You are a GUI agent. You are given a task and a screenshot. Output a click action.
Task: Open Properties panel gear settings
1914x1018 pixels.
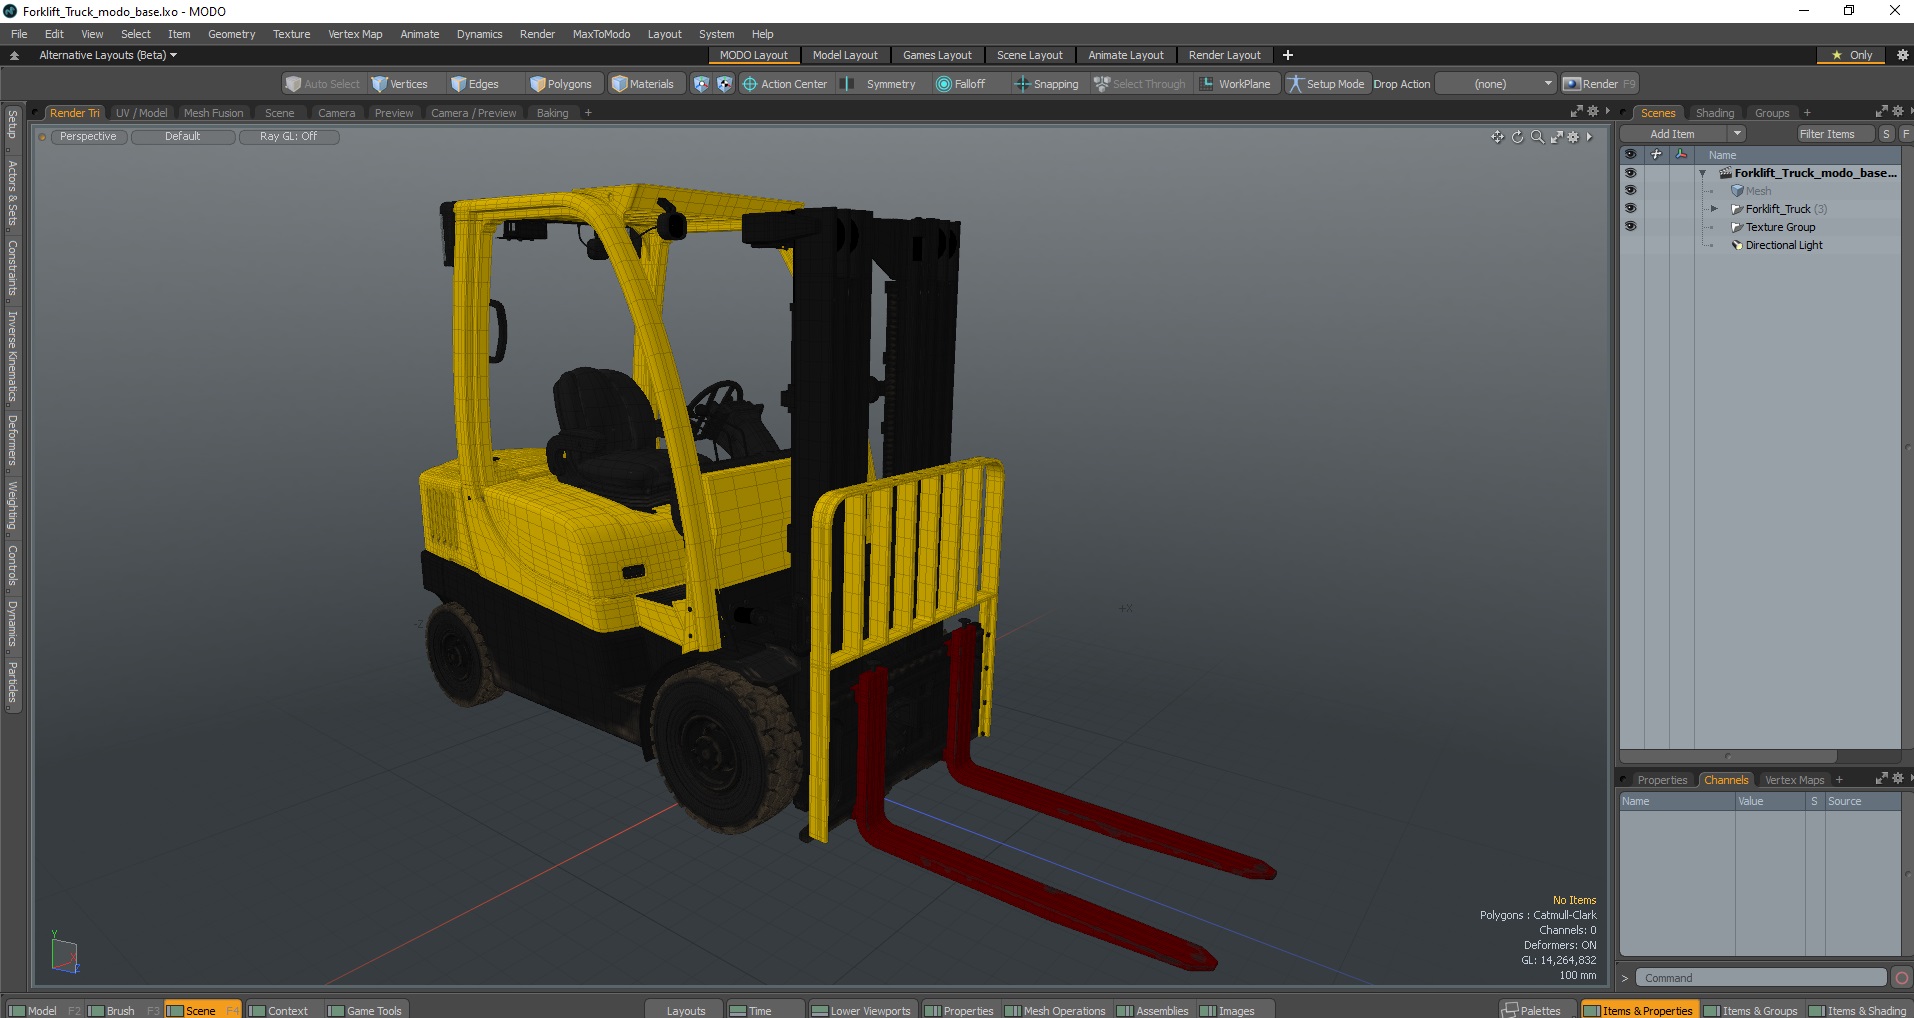[1898, 778]
